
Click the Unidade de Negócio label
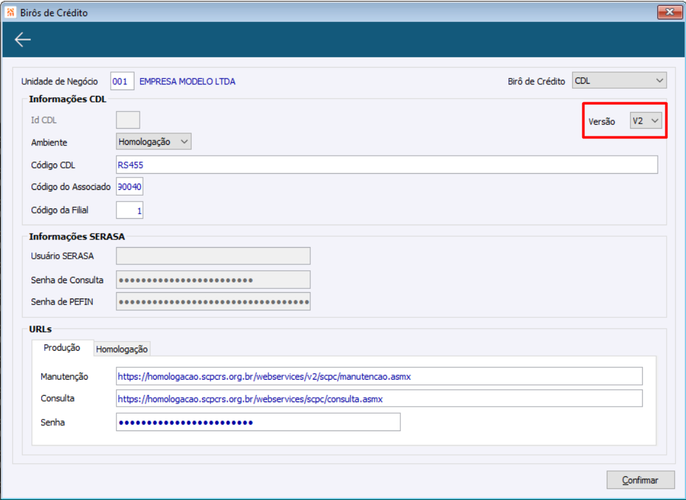click(x=60, y=81)
